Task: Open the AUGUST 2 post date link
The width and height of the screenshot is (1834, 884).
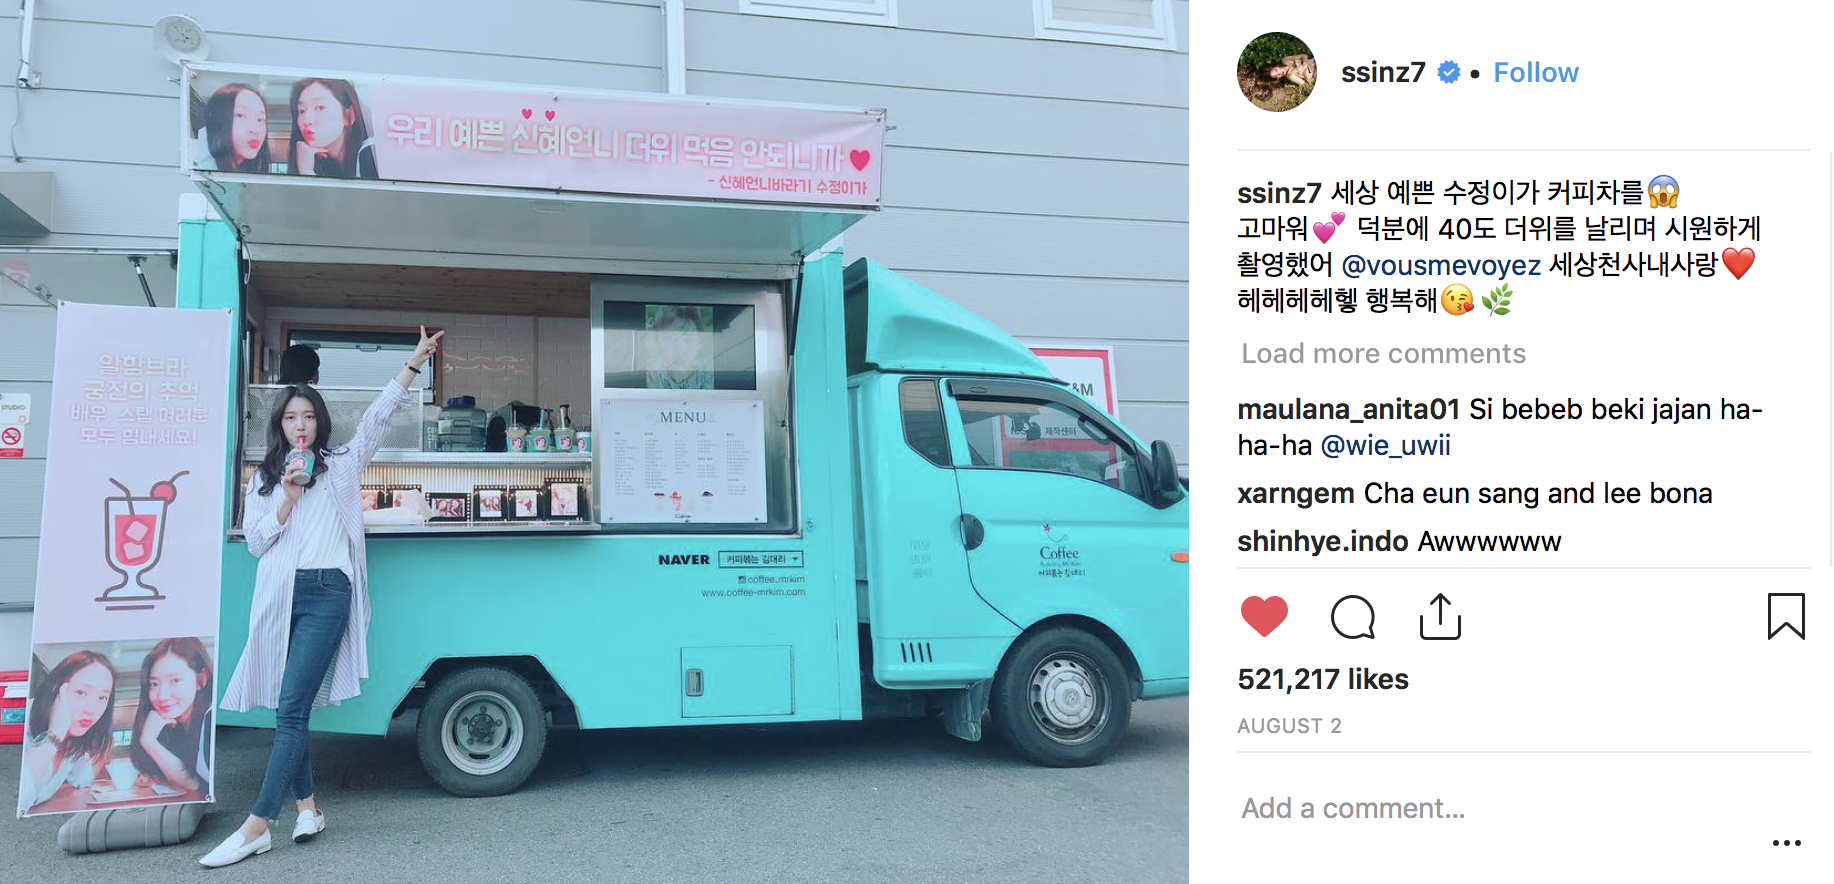Action: pos(1289,726)
